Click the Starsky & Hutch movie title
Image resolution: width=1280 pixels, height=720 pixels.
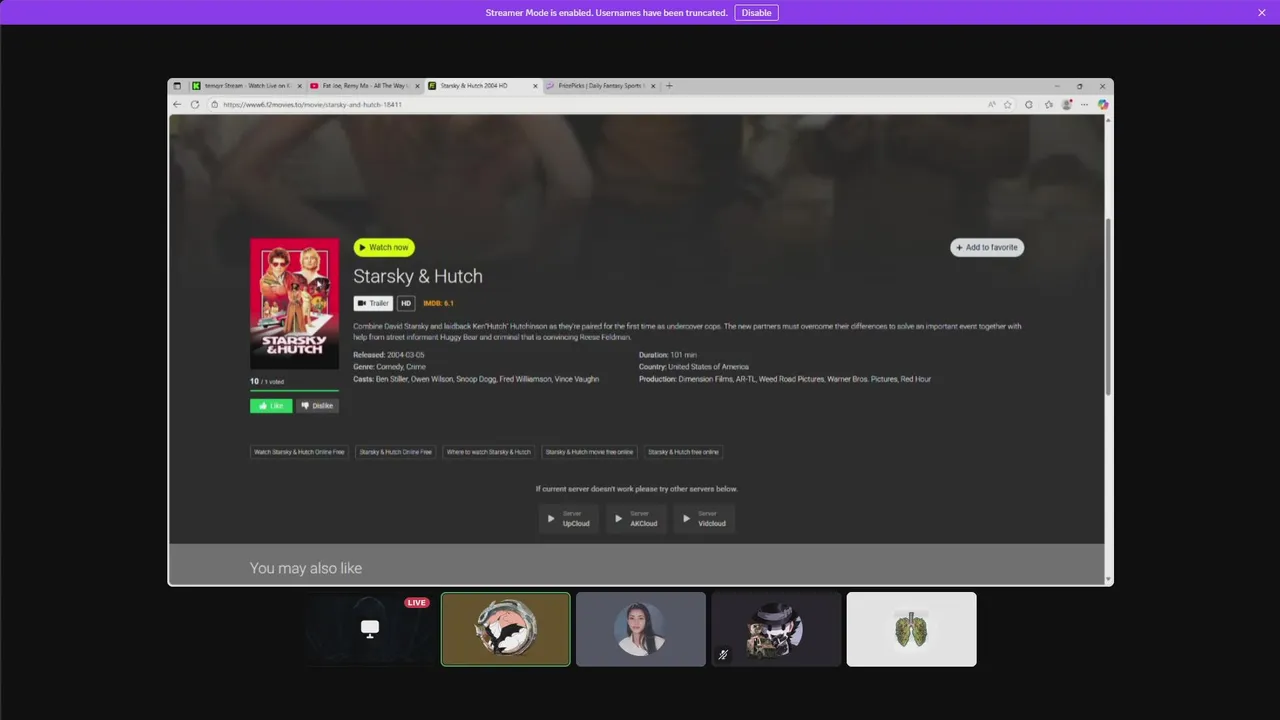418,276
